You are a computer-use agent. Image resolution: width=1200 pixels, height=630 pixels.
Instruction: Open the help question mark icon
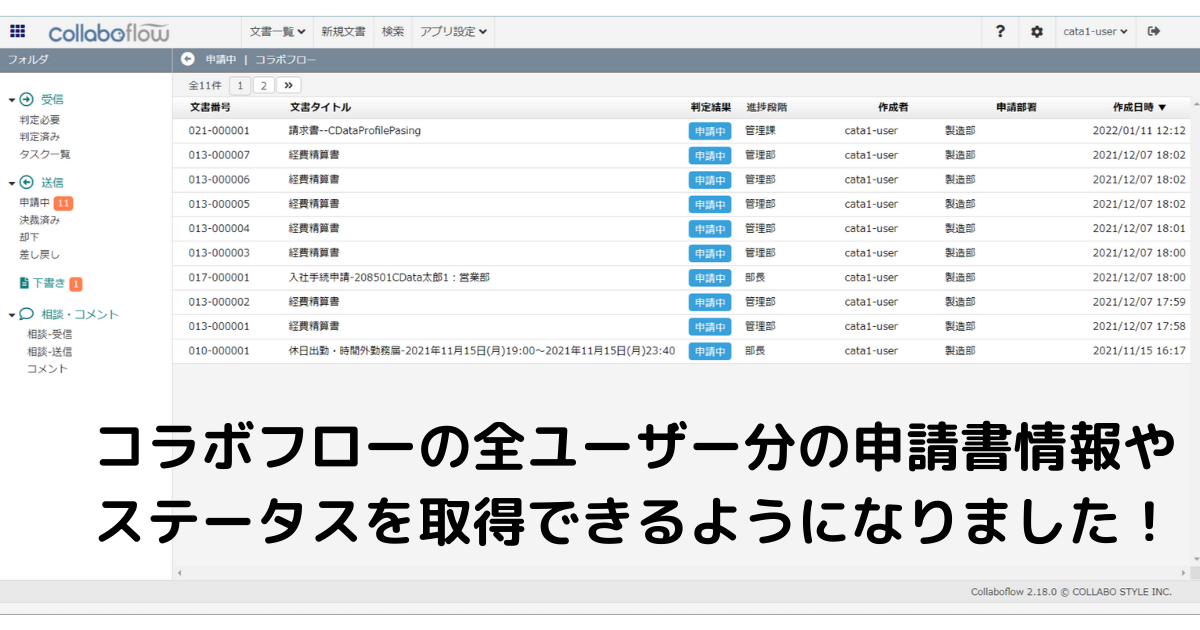pos(1000,31)
